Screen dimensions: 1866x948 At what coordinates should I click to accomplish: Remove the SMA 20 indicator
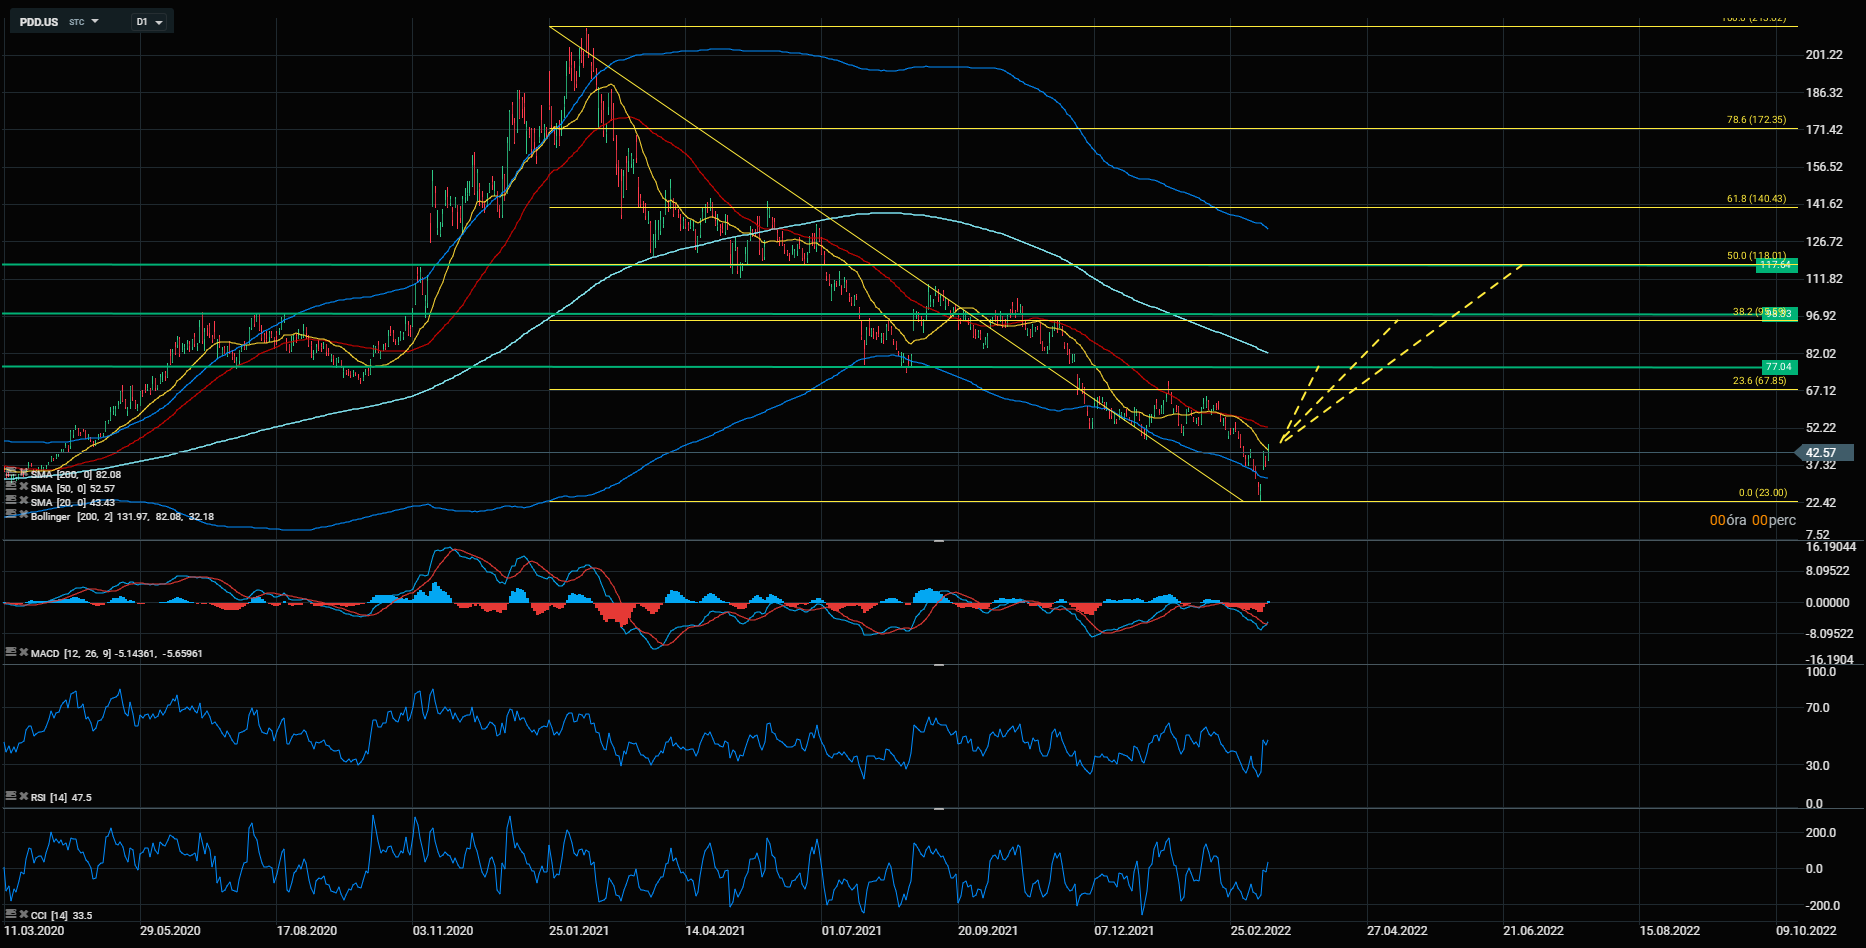(x=23, y=502)
